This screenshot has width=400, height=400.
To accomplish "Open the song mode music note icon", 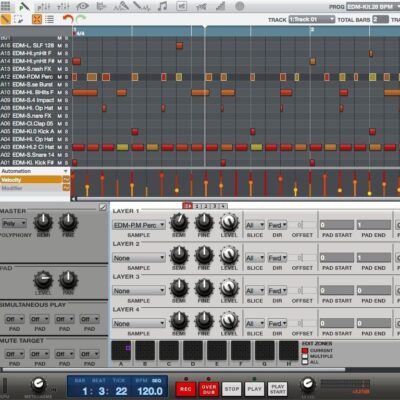I will point(162,6).
